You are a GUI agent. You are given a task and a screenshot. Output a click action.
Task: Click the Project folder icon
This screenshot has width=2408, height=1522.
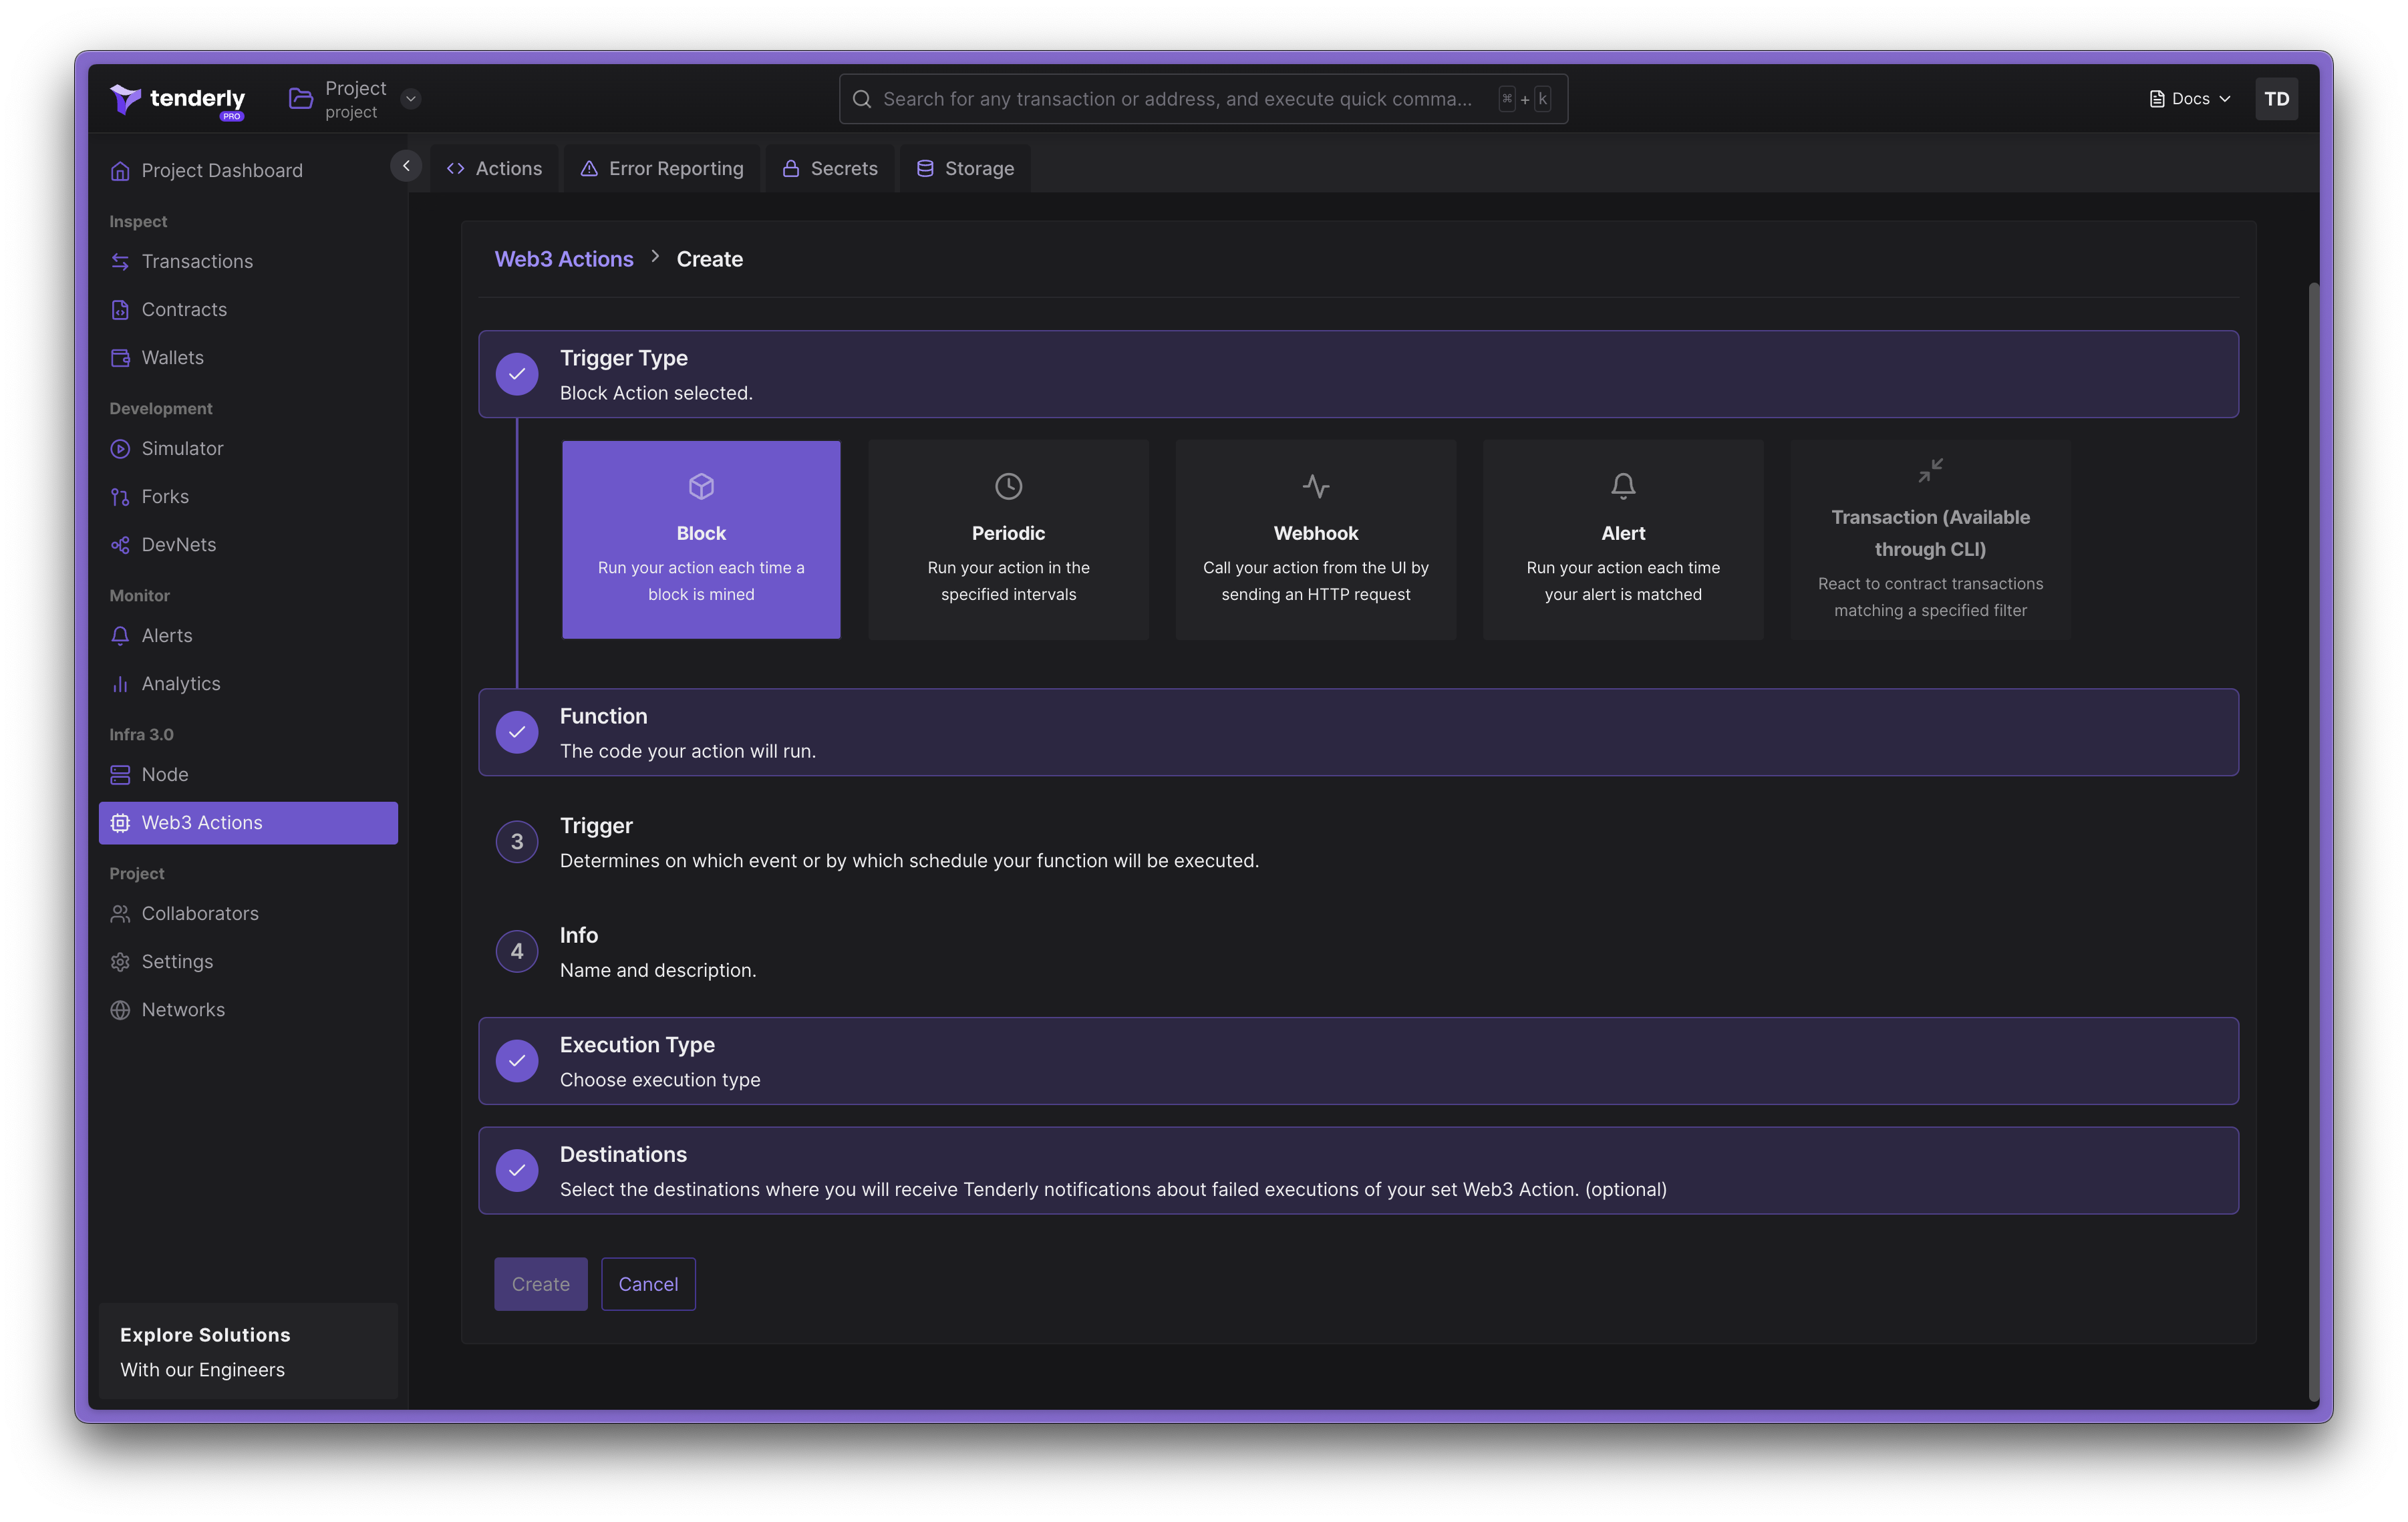coord(300,98)
